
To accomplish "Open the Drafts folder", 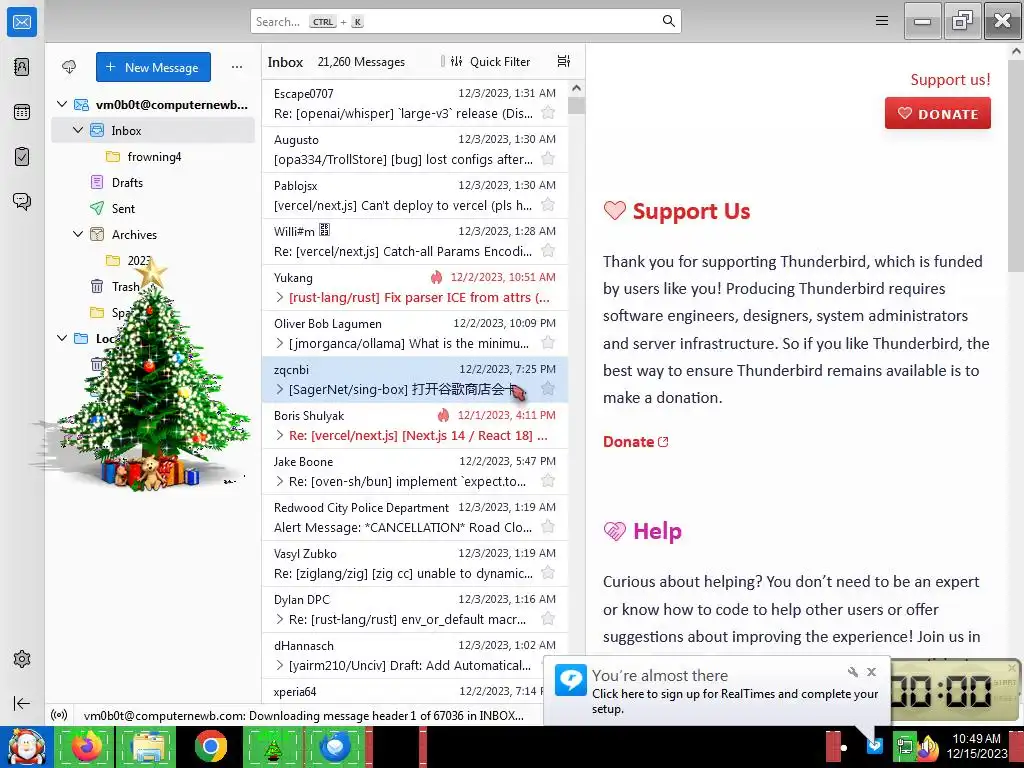I will [153, 182].
